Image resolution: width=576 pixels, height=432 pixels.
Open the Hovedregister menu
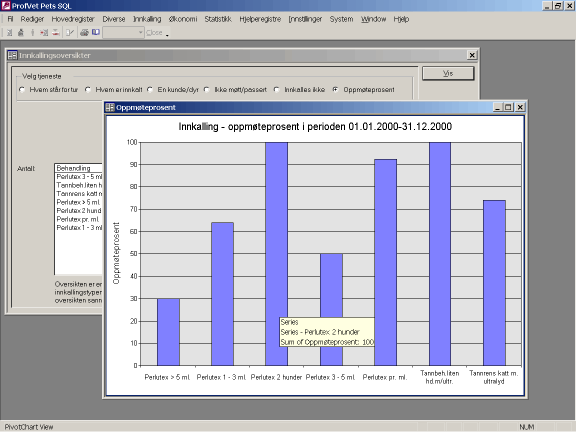pyautogui.click(x=73, y=19)
